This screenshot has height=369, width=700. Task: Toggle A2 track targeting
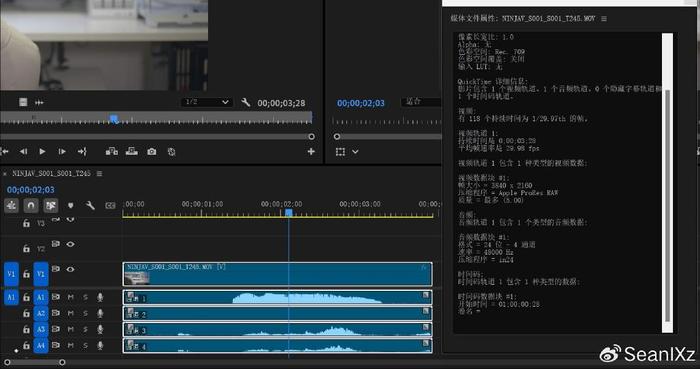41,313
